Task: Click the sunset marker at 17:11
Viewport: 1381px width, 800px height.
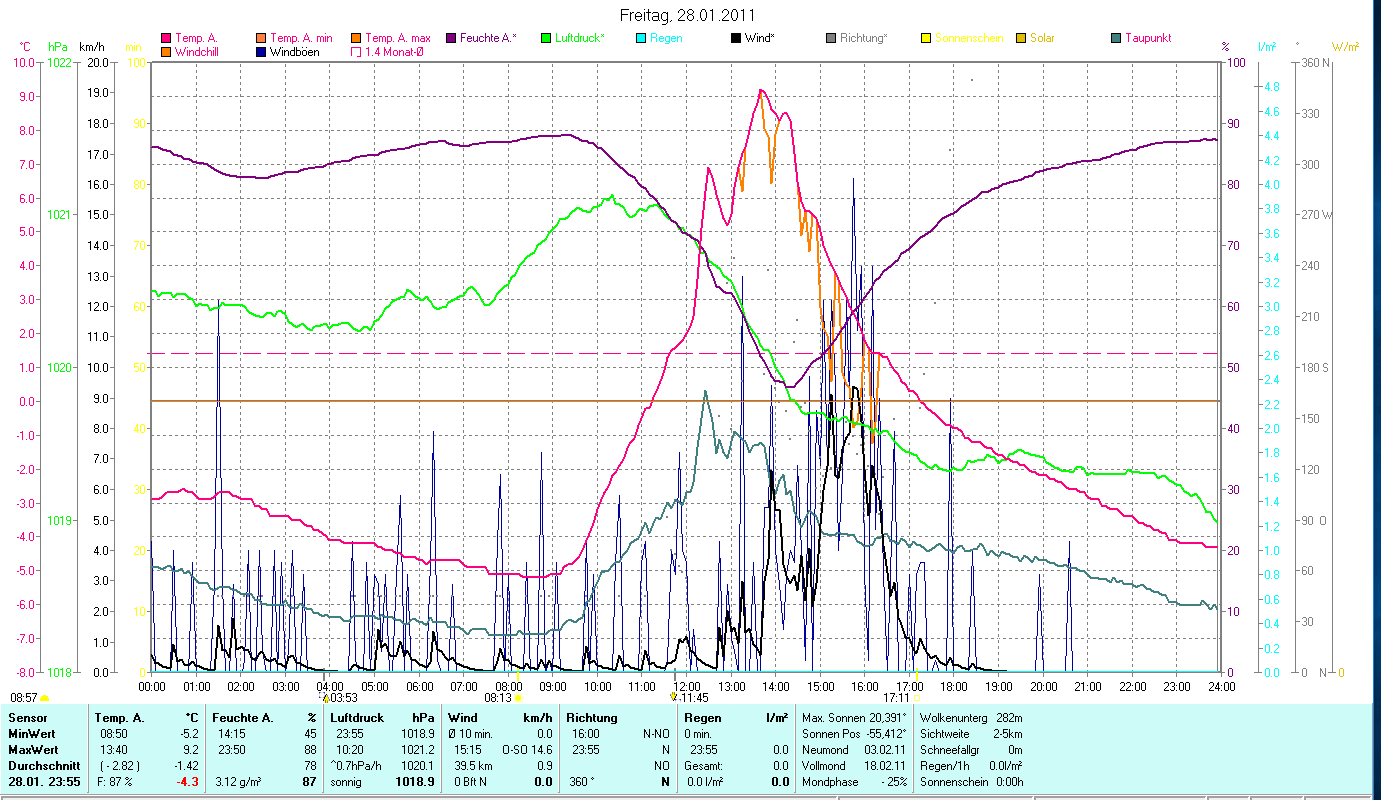Action: click(x=916, y=698)
